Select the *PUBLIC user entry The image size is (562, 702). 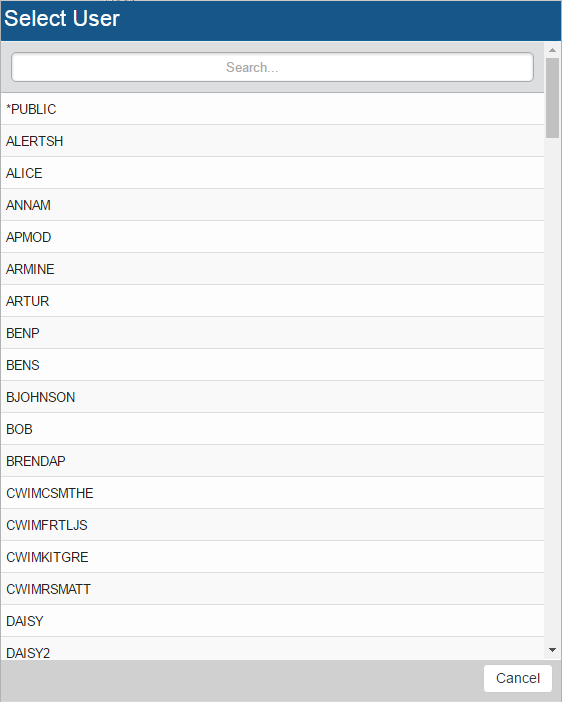pyautogui.click(x=272, y=109)
